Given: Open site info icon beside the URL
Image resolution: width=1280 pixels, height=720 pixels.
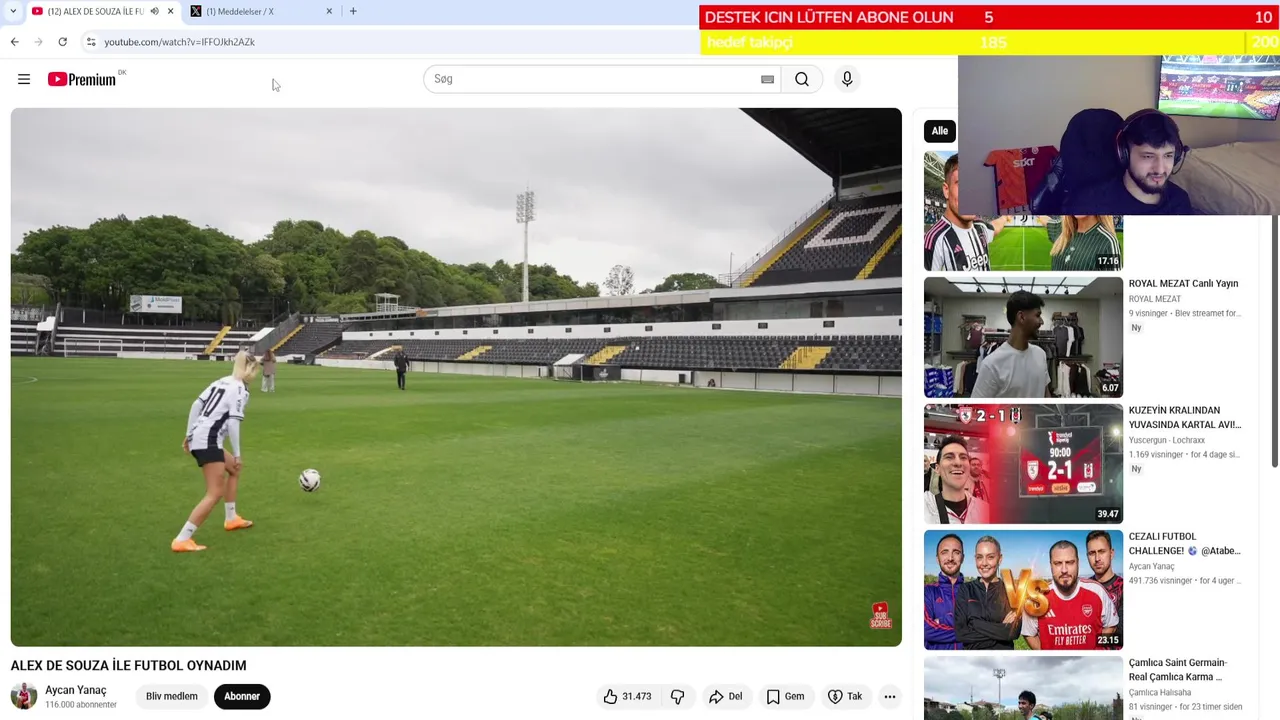Looking at the screenshot, I should (91, 42).
